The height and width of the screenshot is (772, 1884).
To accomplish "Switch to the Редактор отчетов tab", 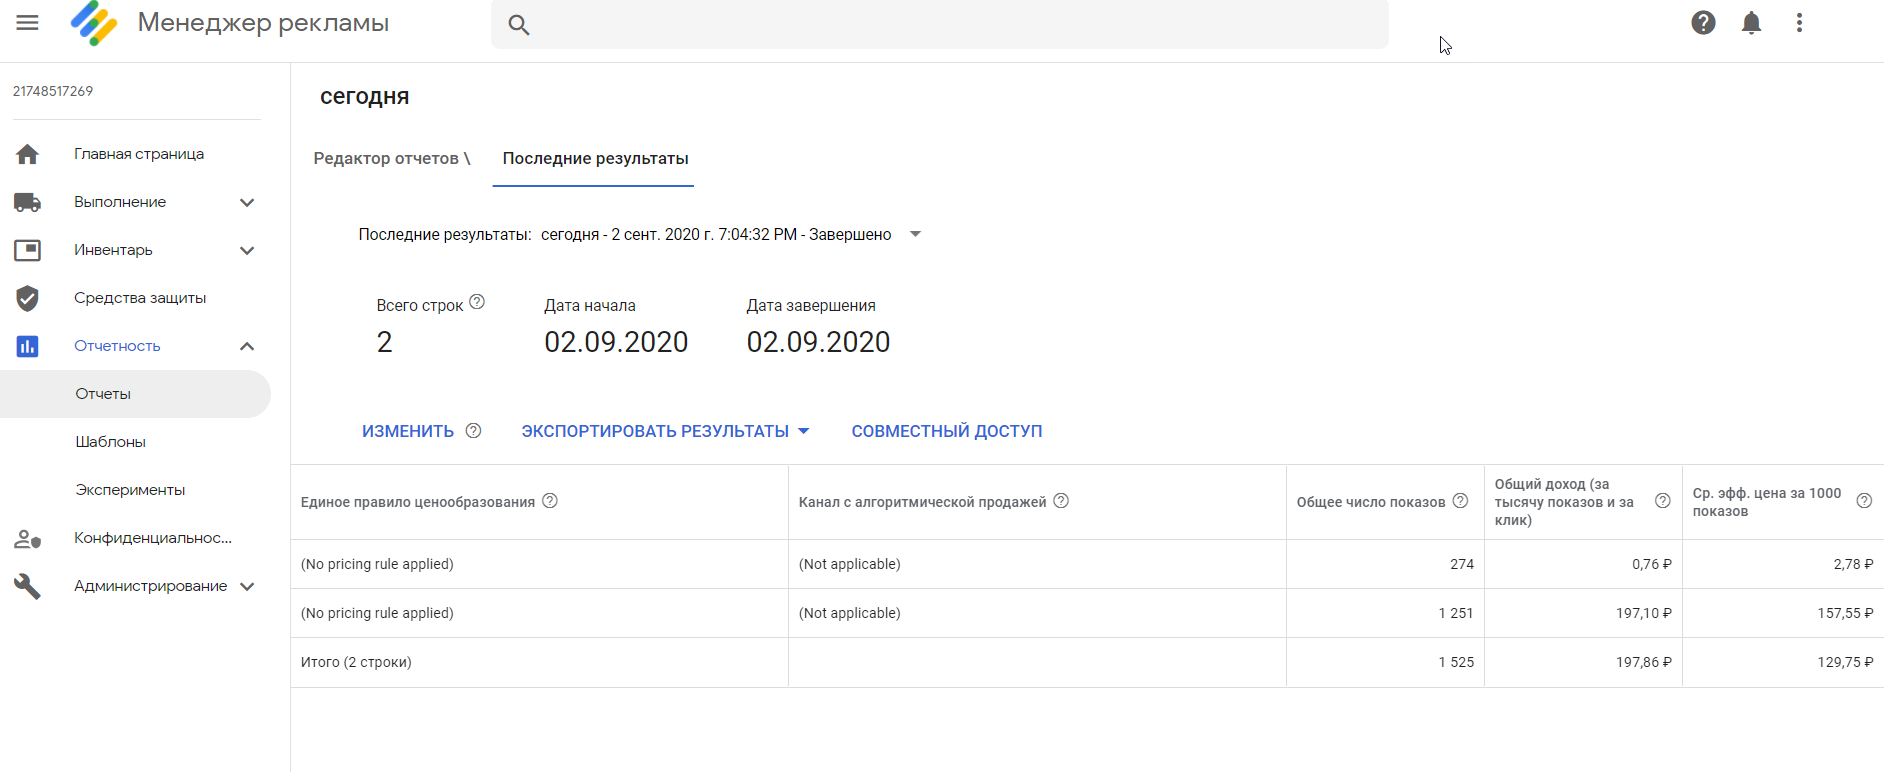I will coord(391,159).
